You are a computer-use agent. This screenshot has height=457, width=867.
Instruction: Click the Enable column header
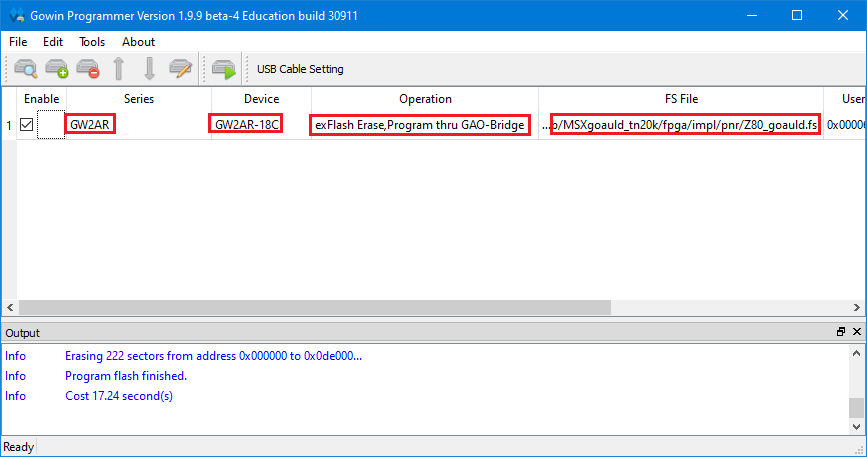click(41, 99)
